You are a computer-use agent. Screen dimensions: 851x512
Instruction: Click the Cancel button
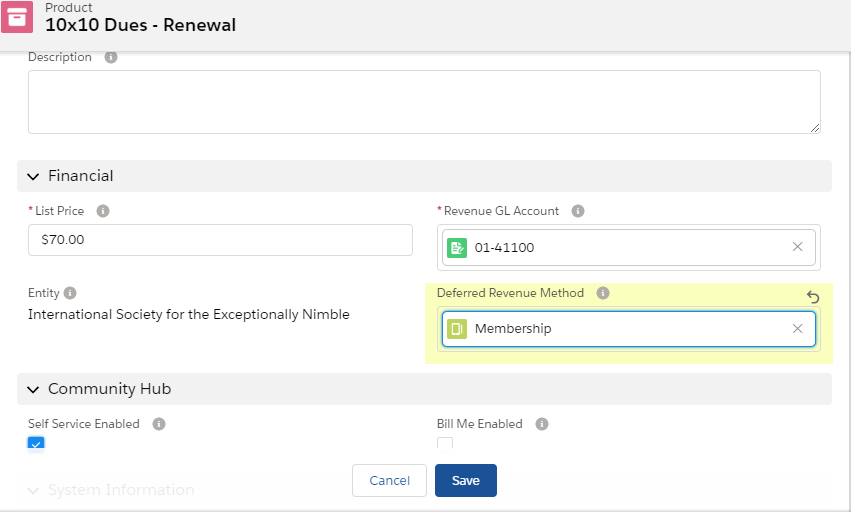pos(389,480)
